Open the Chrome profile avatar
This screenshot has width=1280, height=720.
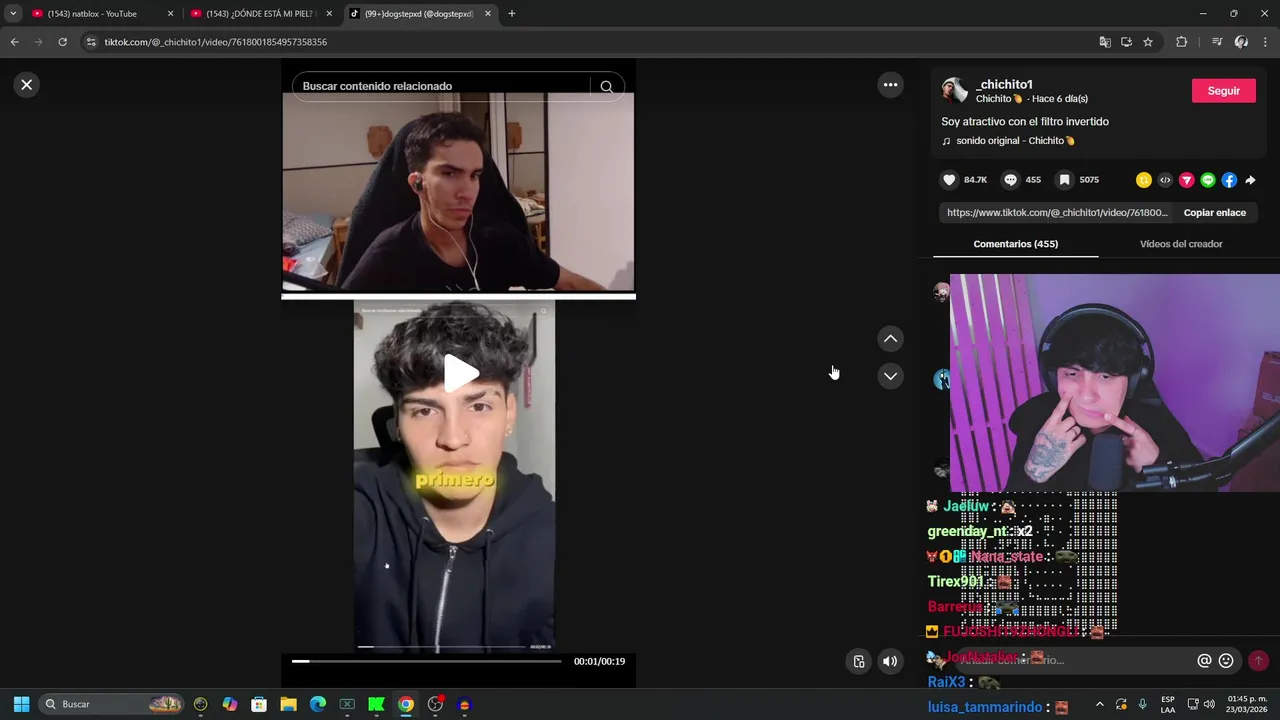coord(1241,42)
